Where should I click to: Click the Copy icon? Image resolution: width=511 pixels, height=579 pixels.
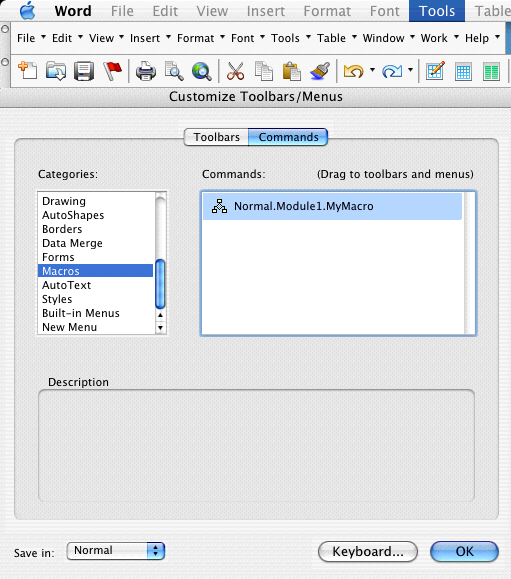(264, 71)
